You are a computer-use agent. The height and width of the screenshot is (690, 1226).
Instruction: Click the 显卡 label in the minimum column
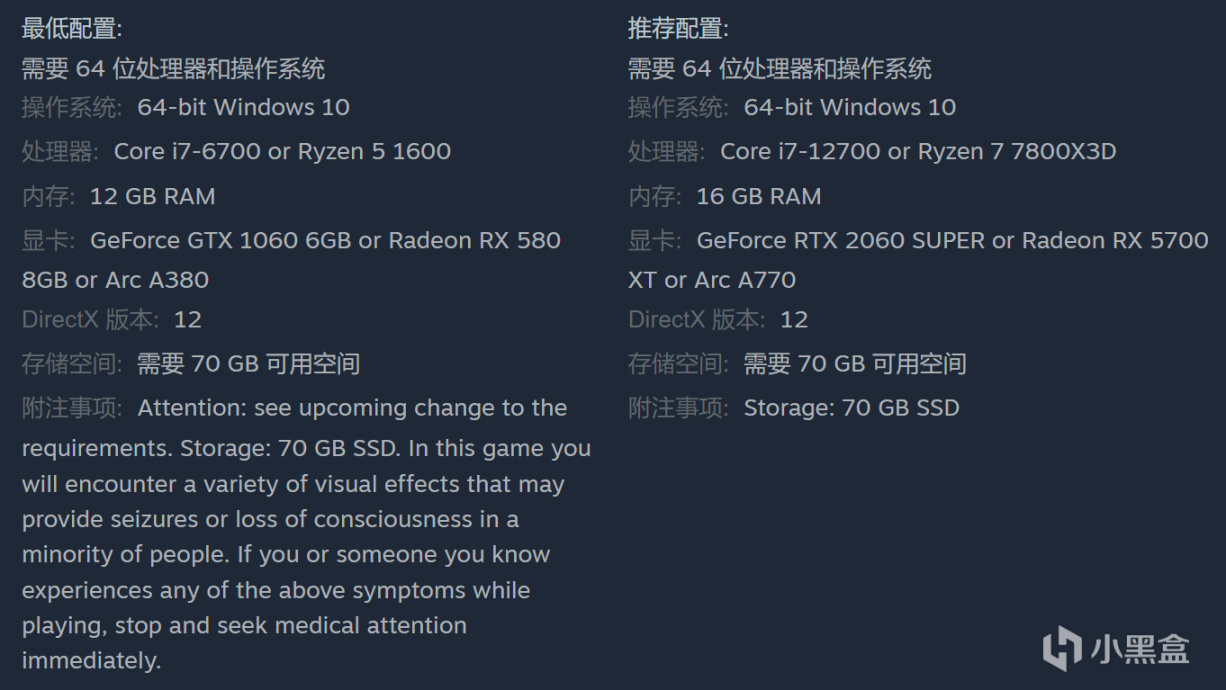coord(48,241)
